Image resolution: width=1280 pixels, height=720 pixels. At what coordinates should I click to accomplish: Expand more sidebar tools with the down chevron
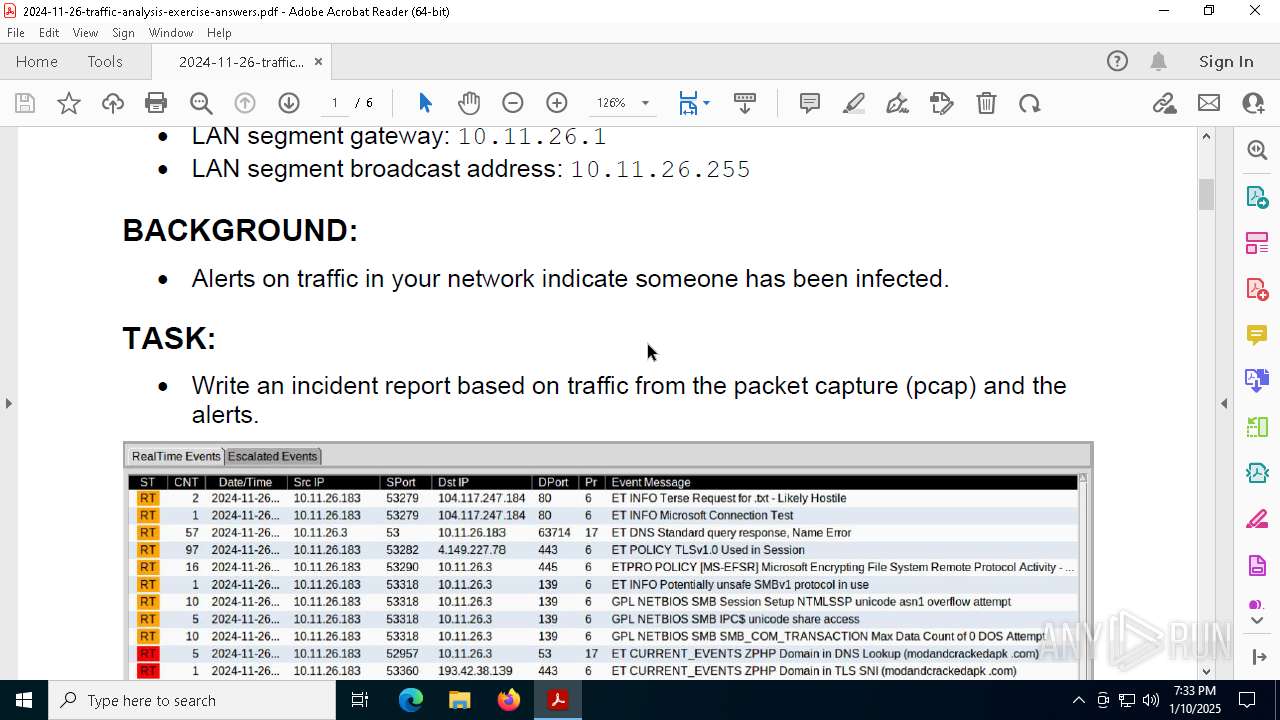pyautogui.click(x=1257, y=621)
